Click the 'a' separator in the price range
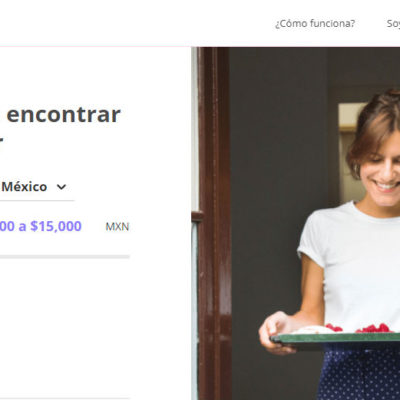400x400 pixels. coord(22,227)
